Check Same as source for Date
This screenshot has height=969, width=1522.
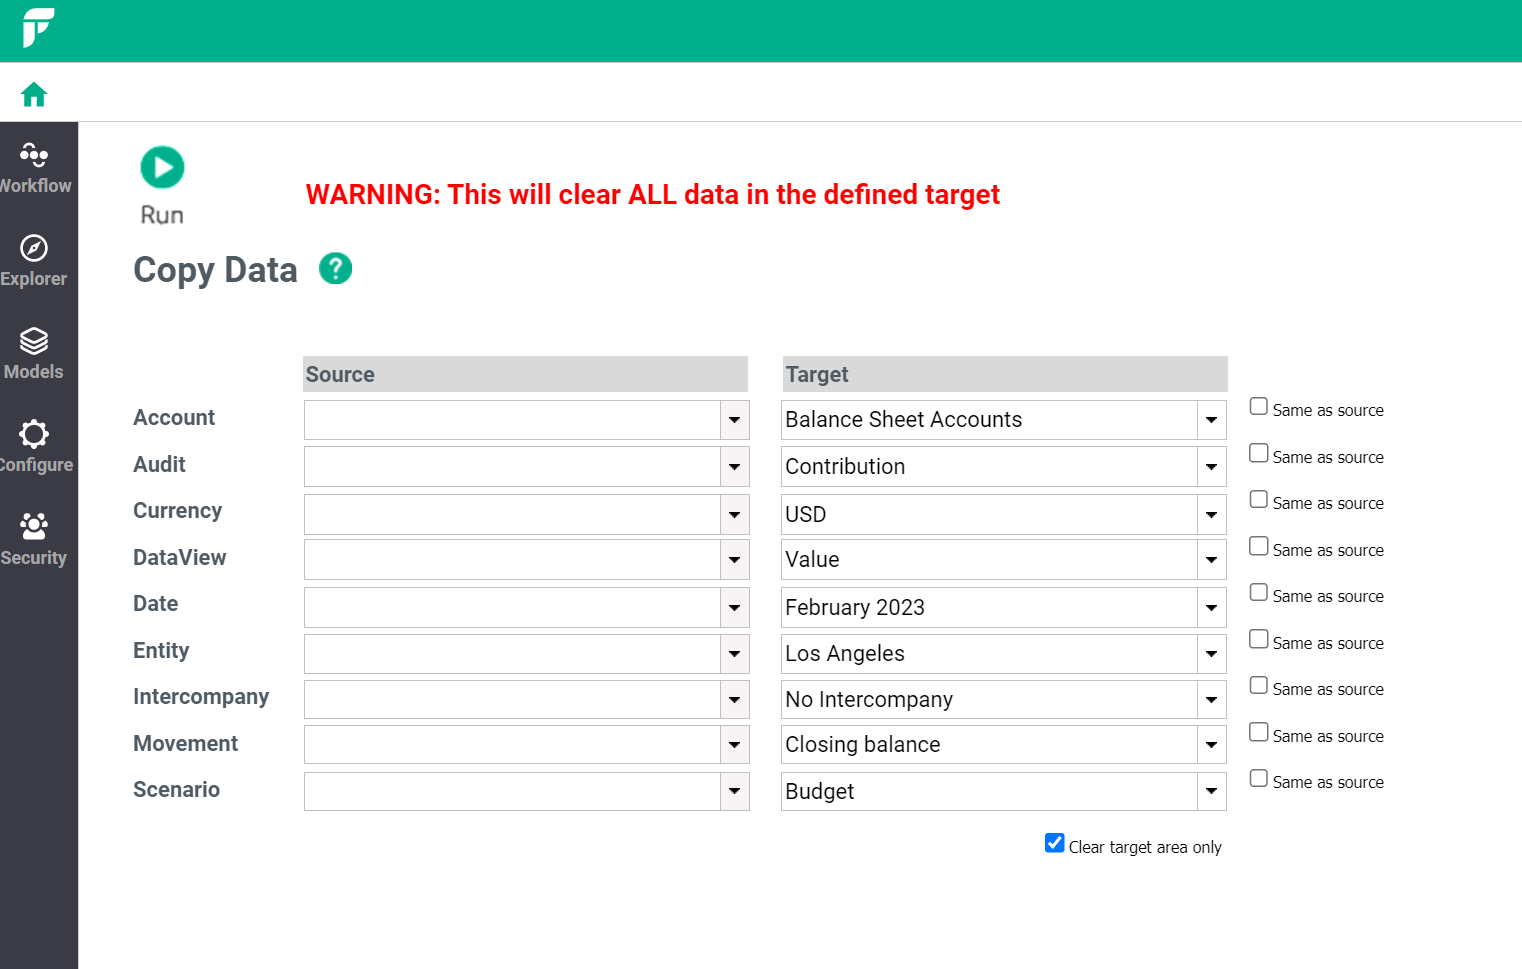[1259, 592]
